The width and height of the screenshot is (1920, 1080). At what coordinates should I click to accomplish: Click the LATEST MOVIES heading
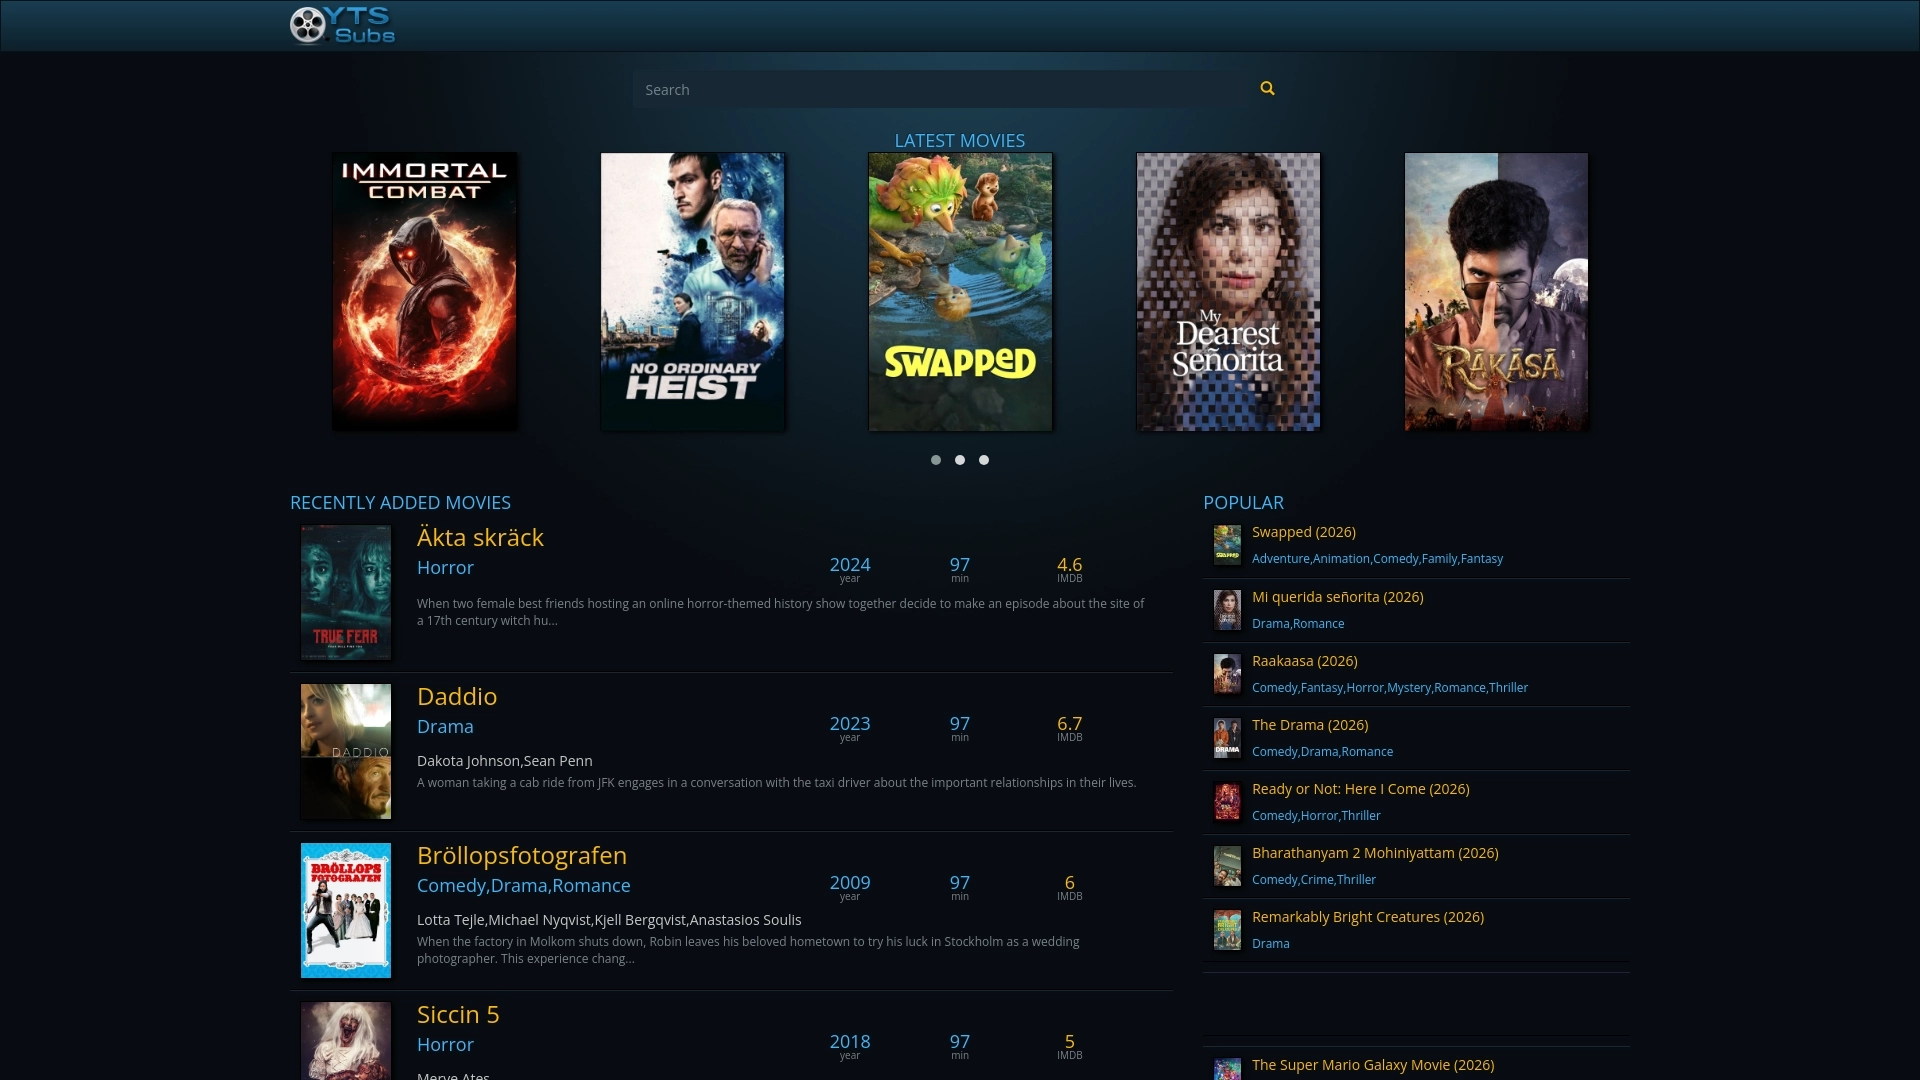pyautogui.click(x=960, y=141)
